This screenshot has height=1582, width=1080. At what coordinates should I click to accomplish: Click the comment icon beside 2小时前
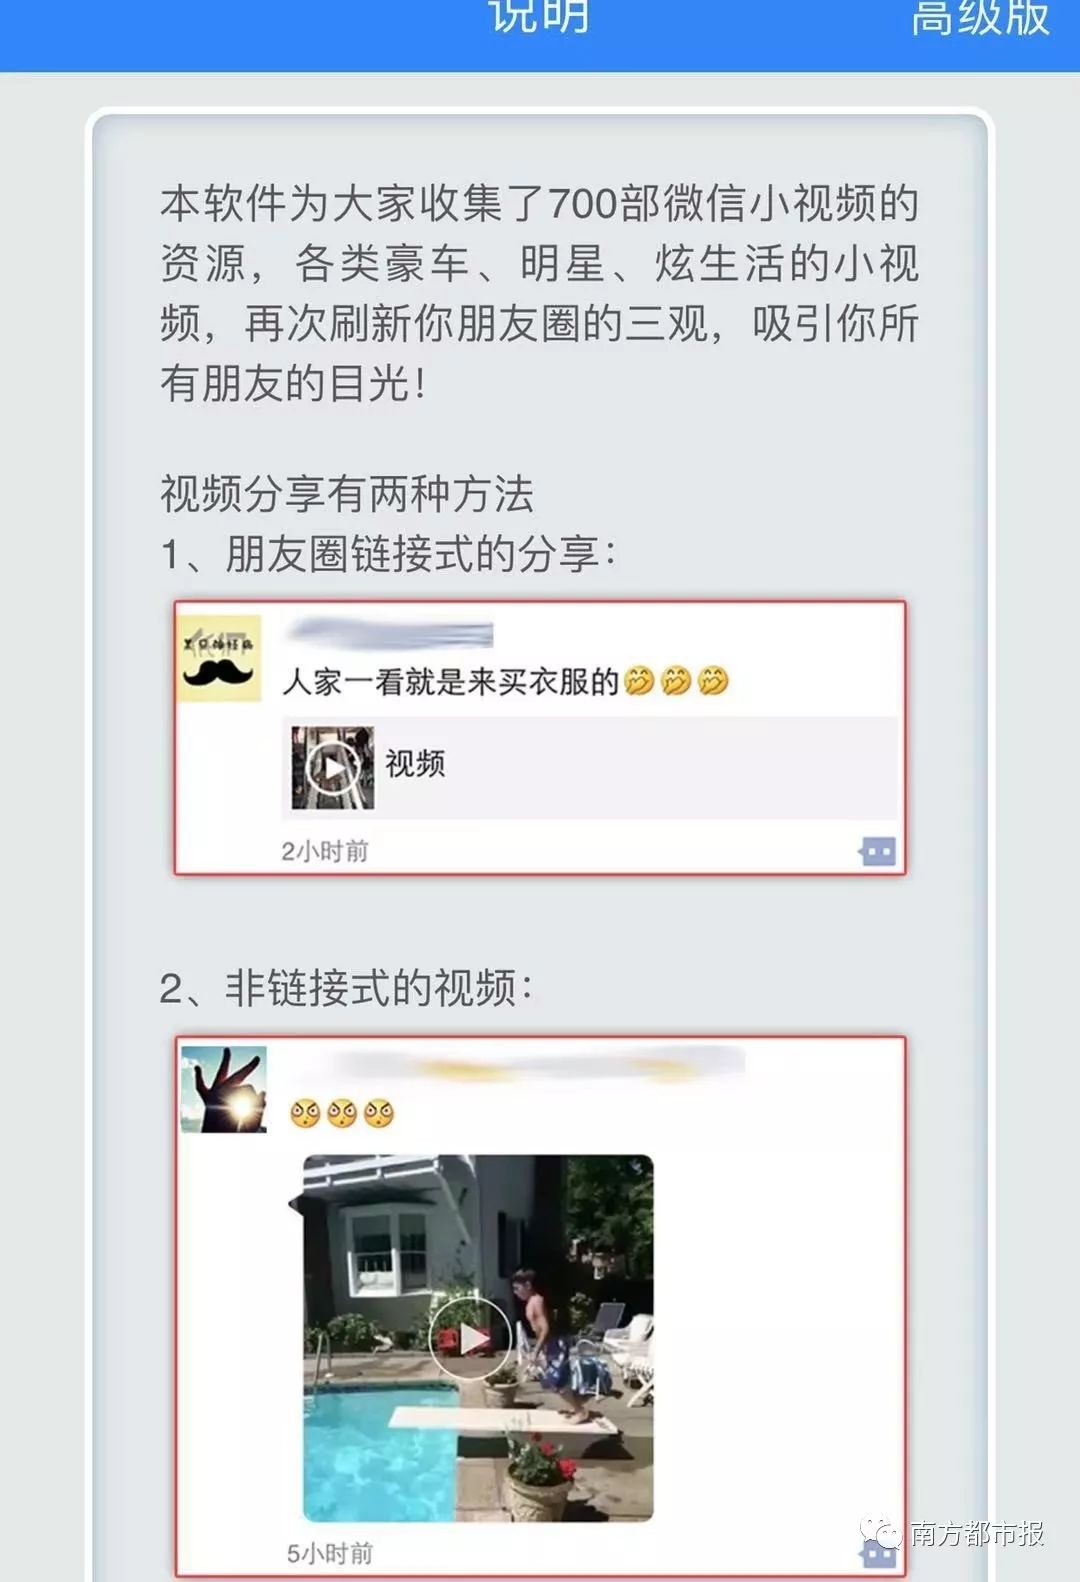coord(878,852)
